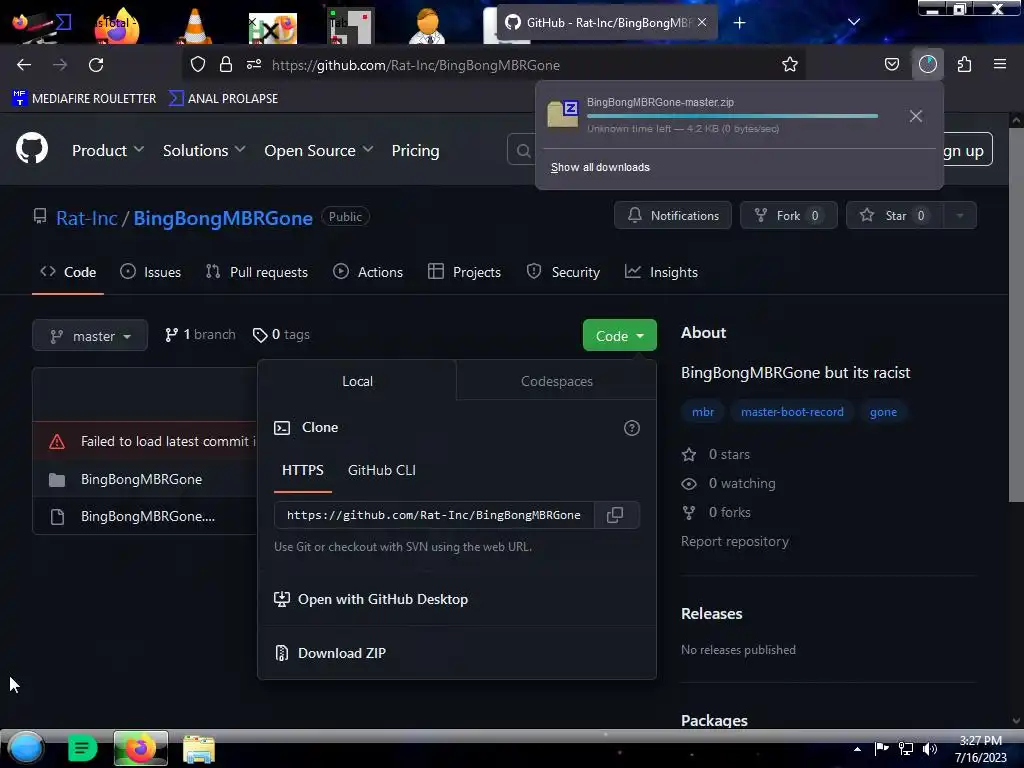Click the clone URL text field
Image resolution: width=1024 pixels, height=768 pixels.
pos(434,515)
